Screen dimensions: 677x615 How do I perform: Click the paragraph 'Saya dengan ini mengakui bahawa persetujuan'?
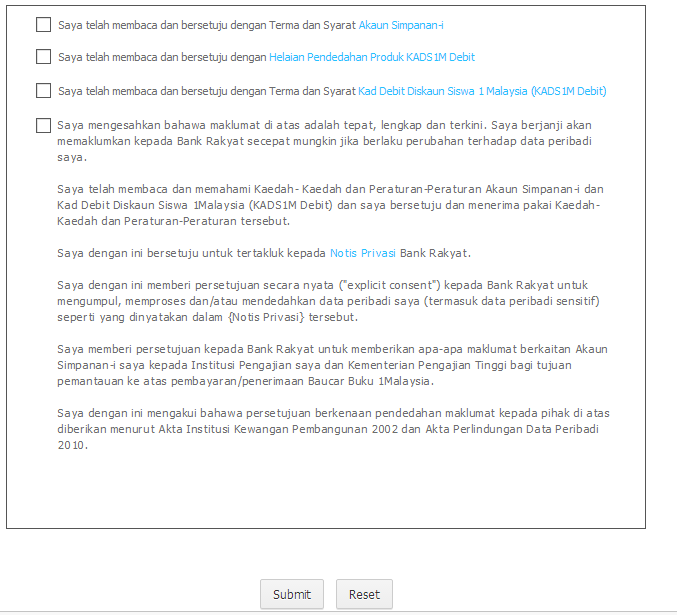click(333, 429)
